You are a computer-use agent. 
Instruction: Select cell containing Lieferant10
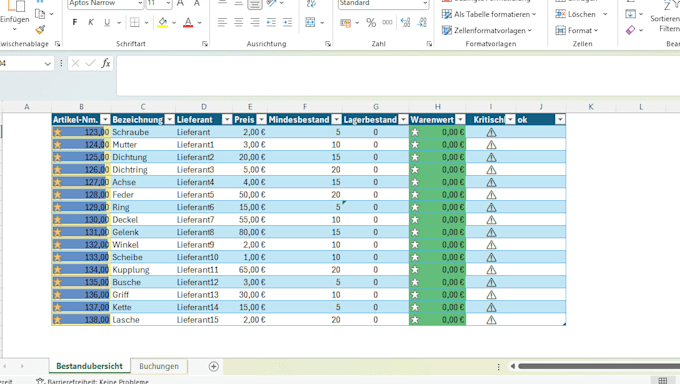[x=204, y=257]
